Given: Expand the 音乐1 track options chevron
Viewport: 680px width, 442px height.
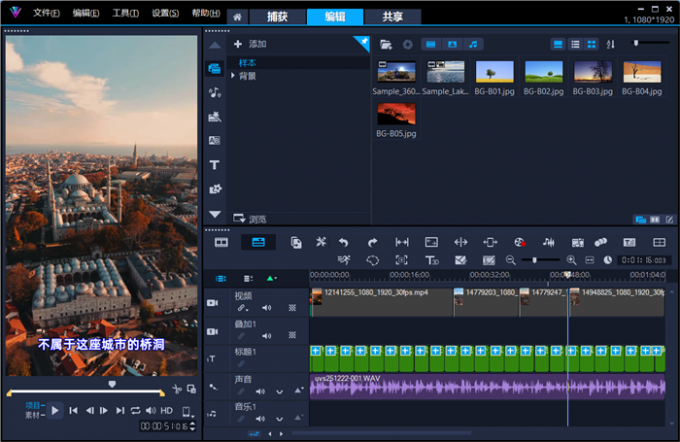Looking at the screenshot, I should (x=279, y=419).
